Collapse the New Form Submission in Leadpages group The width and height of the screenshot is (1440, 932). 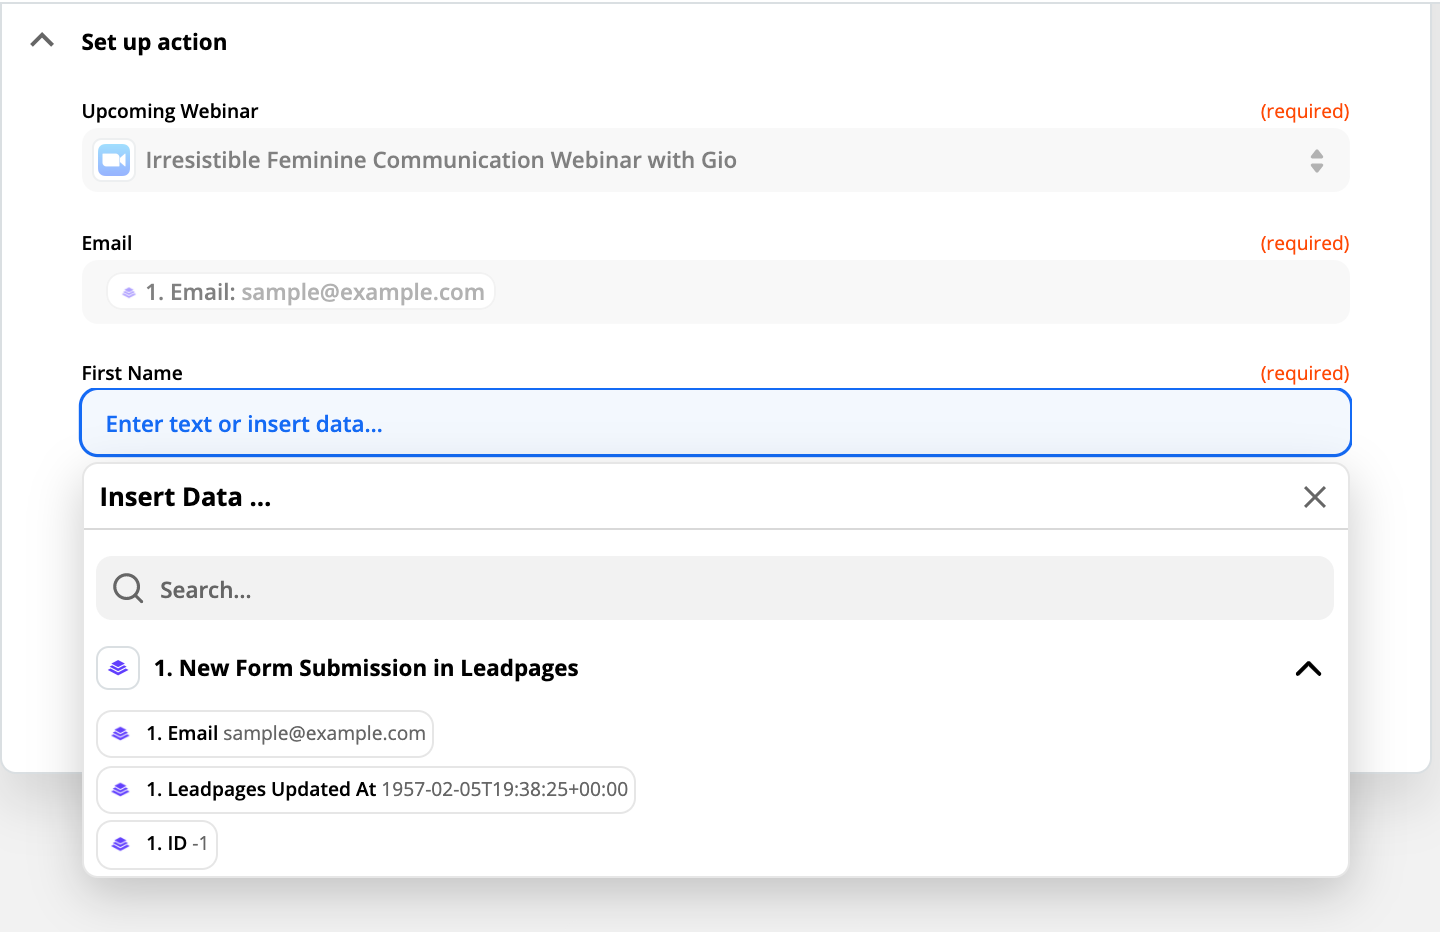point(1308,669)
